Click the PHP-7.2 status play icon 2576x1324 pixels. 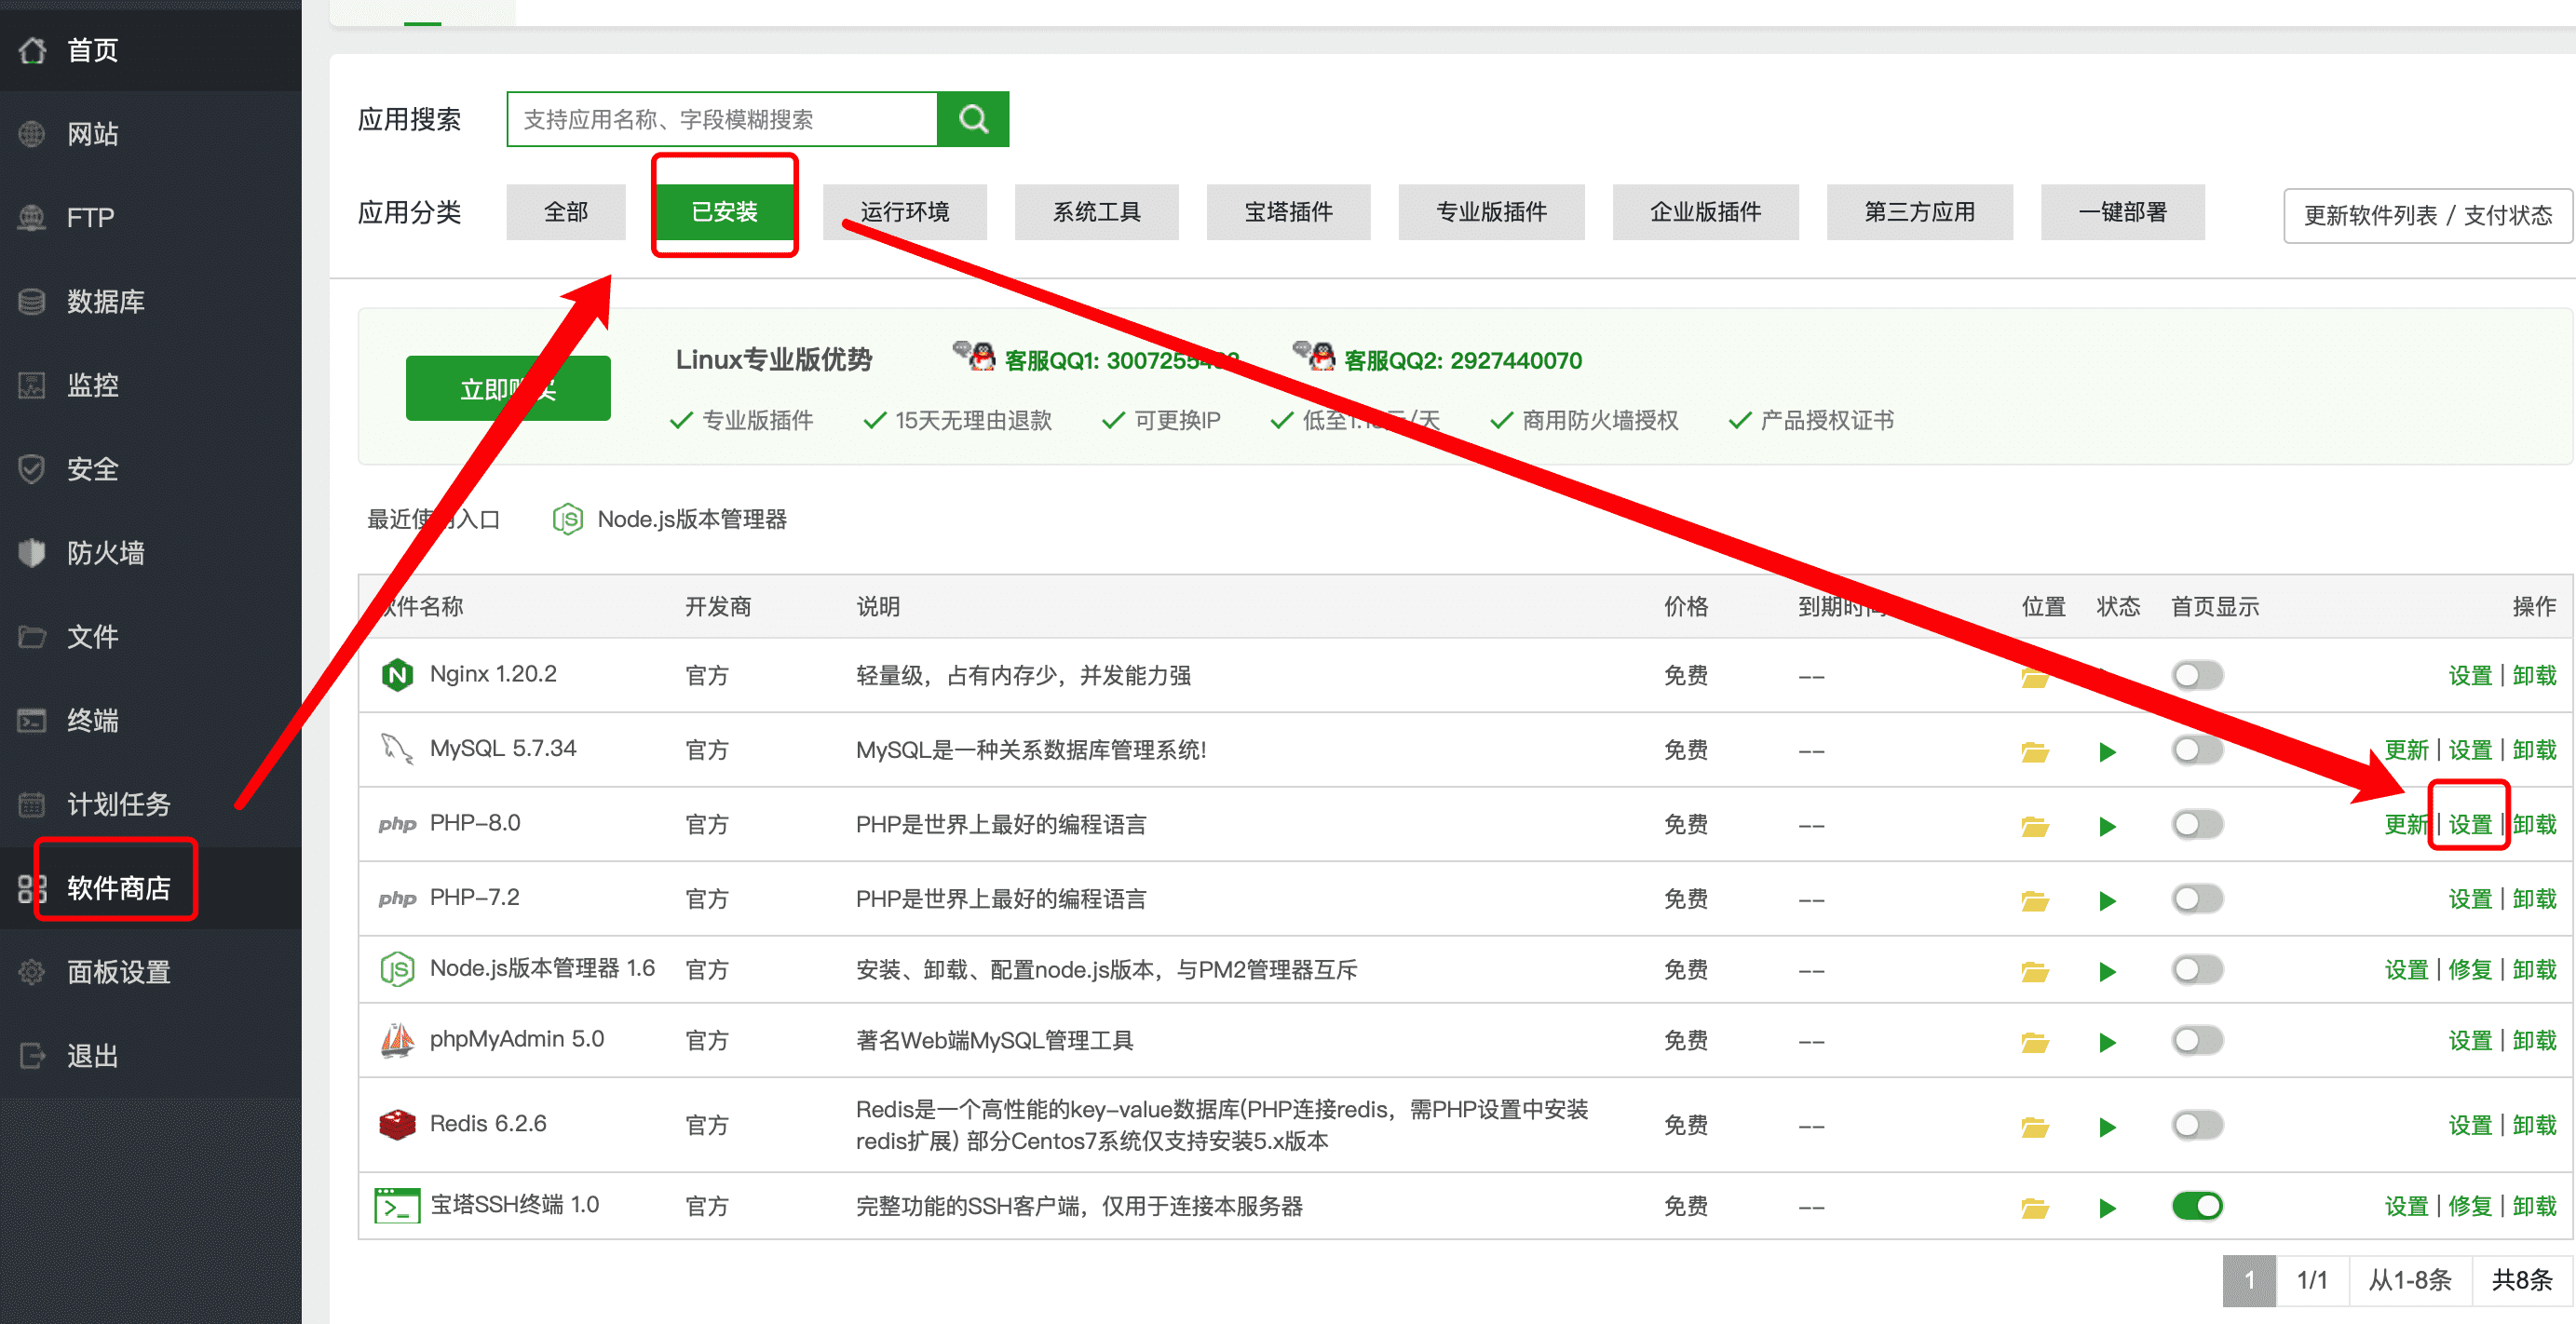[x=2107, y=901]
